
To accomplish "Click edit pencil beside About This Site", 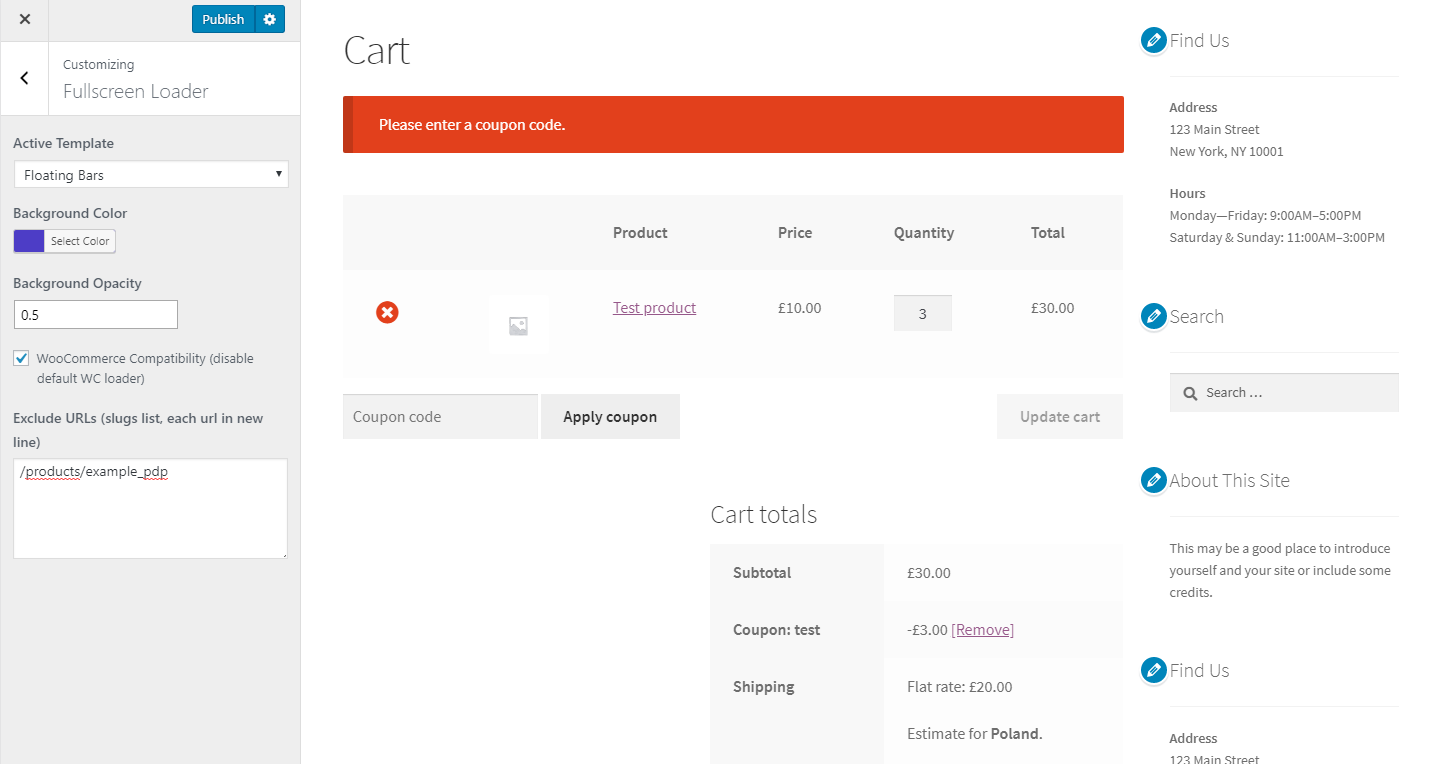I will (1154, 481).
